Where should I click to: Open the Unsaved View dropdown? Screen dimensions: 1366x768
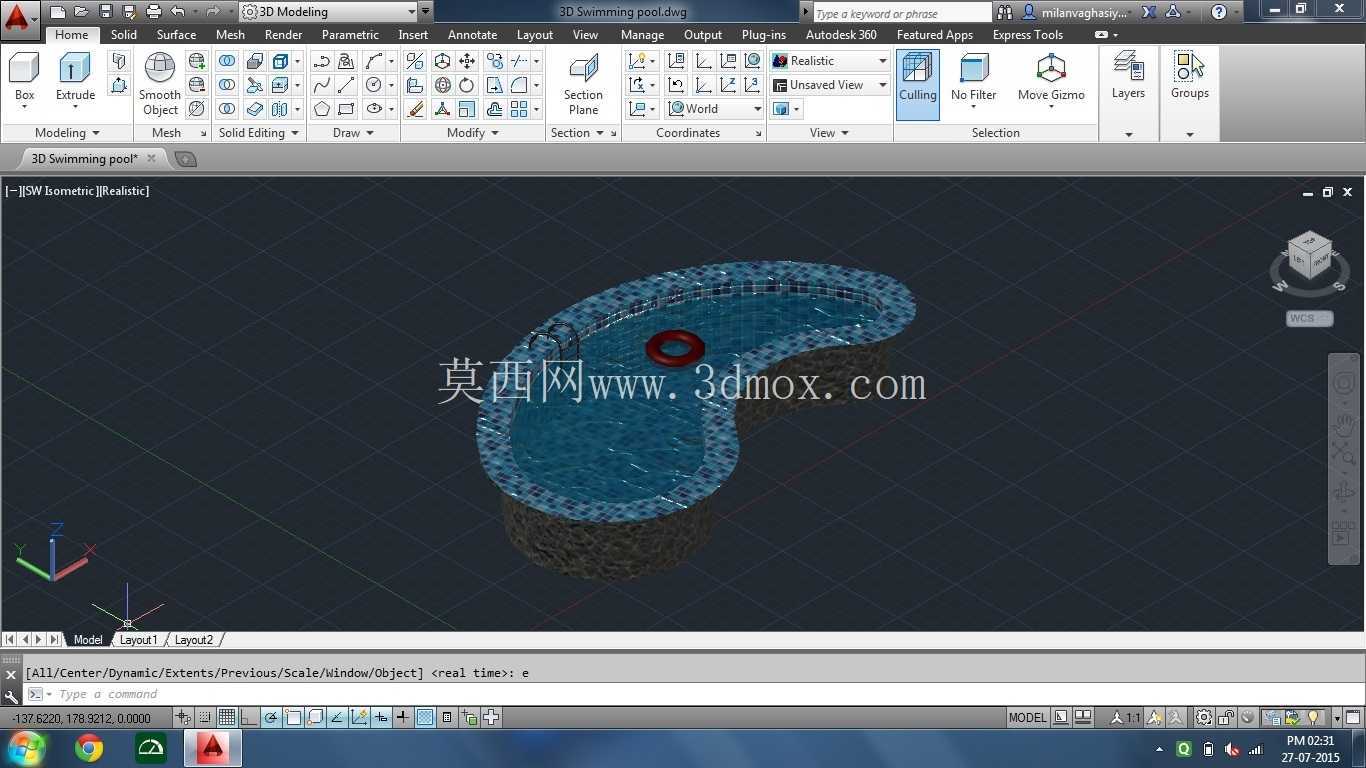pyautogui.click(x=829, y=85)
